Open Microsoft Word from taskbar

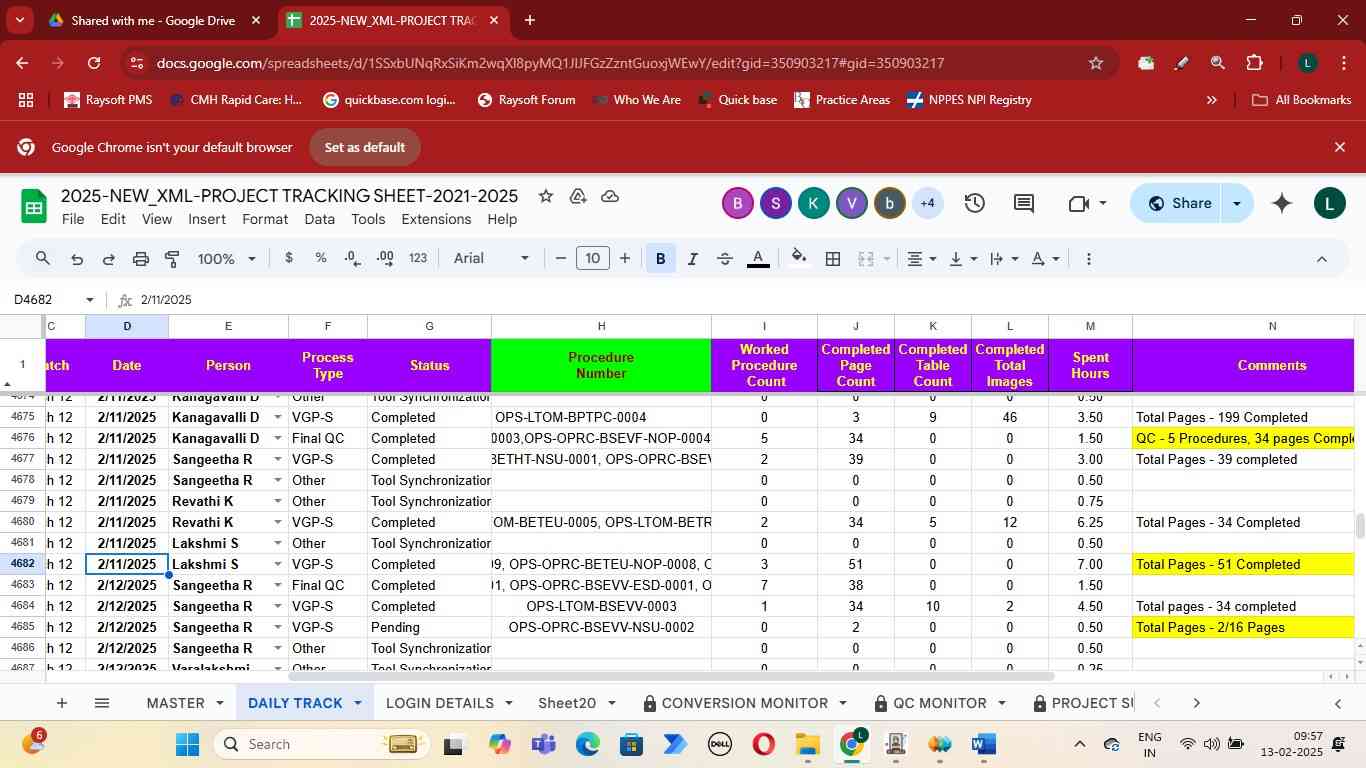(983, 745)
